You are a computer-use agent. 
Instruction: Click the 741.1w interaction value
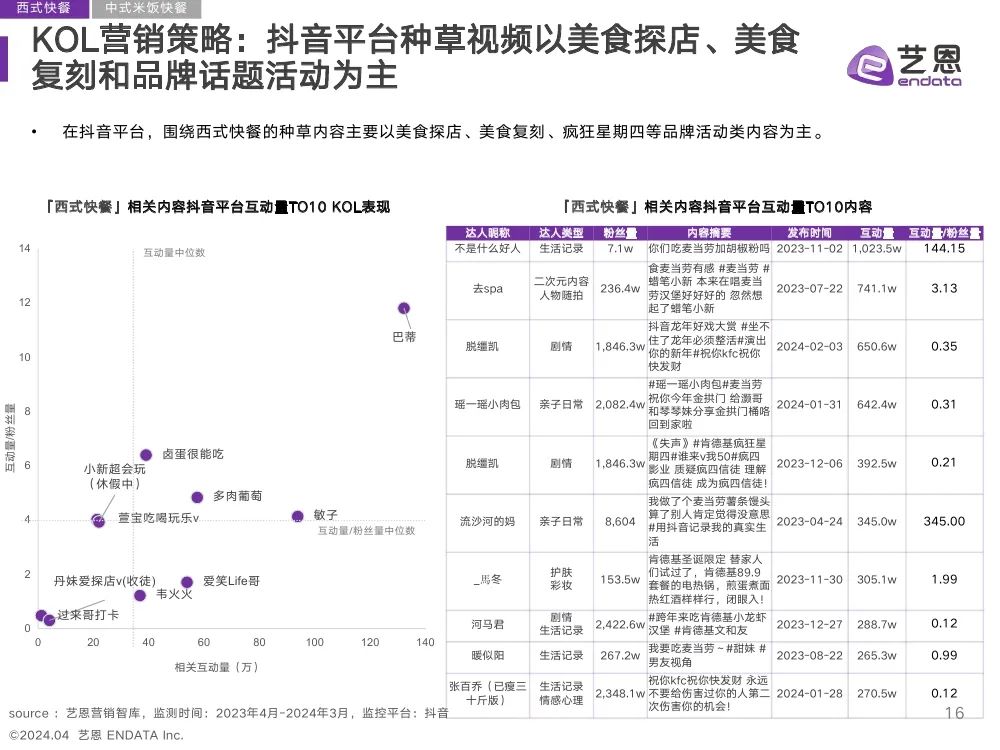click(877, 289)
